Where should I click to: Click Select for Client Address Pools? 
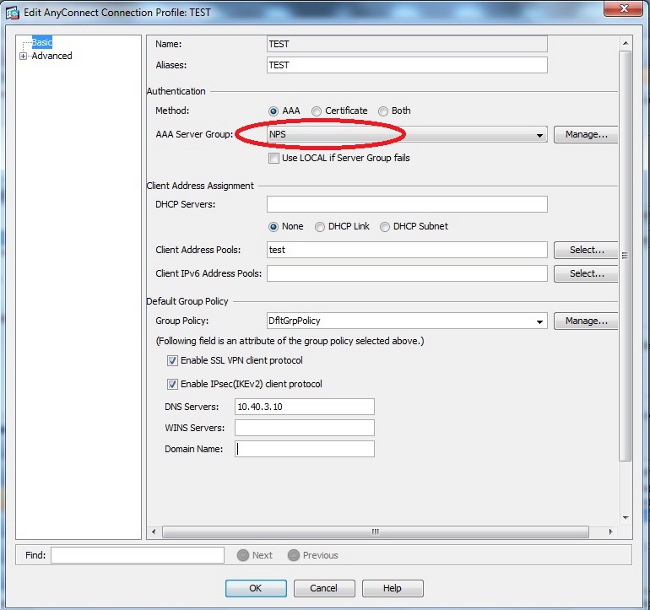tap(586, 250)
